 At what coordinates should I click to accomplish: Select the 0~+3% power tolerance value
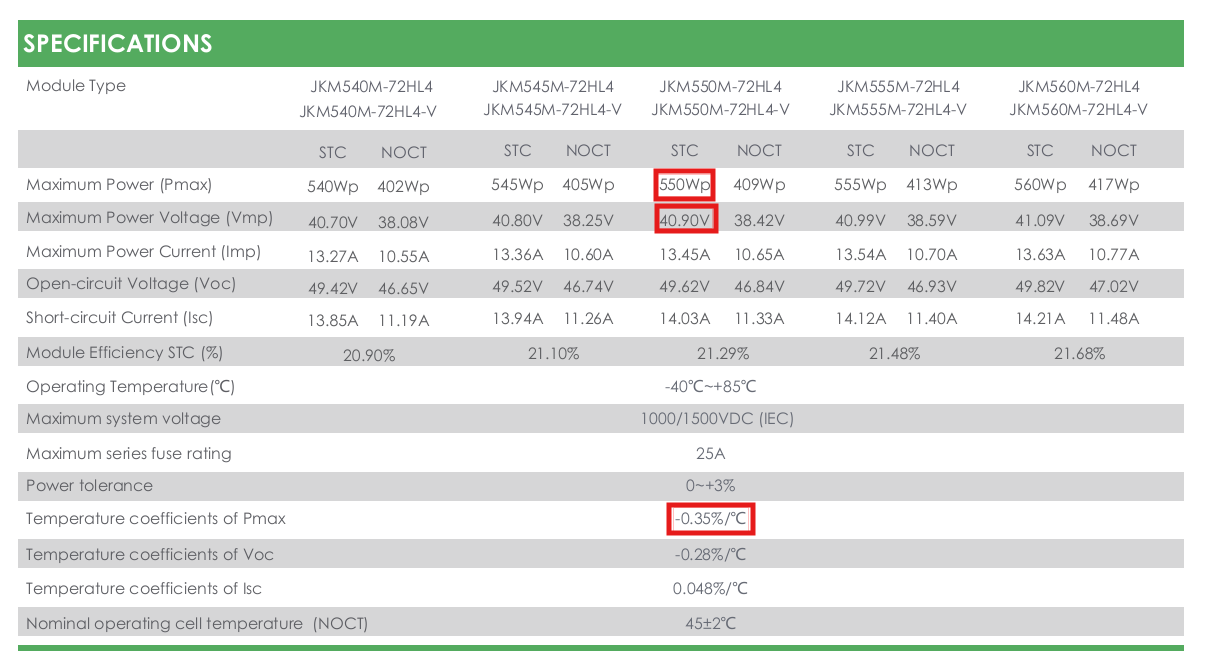710,486
